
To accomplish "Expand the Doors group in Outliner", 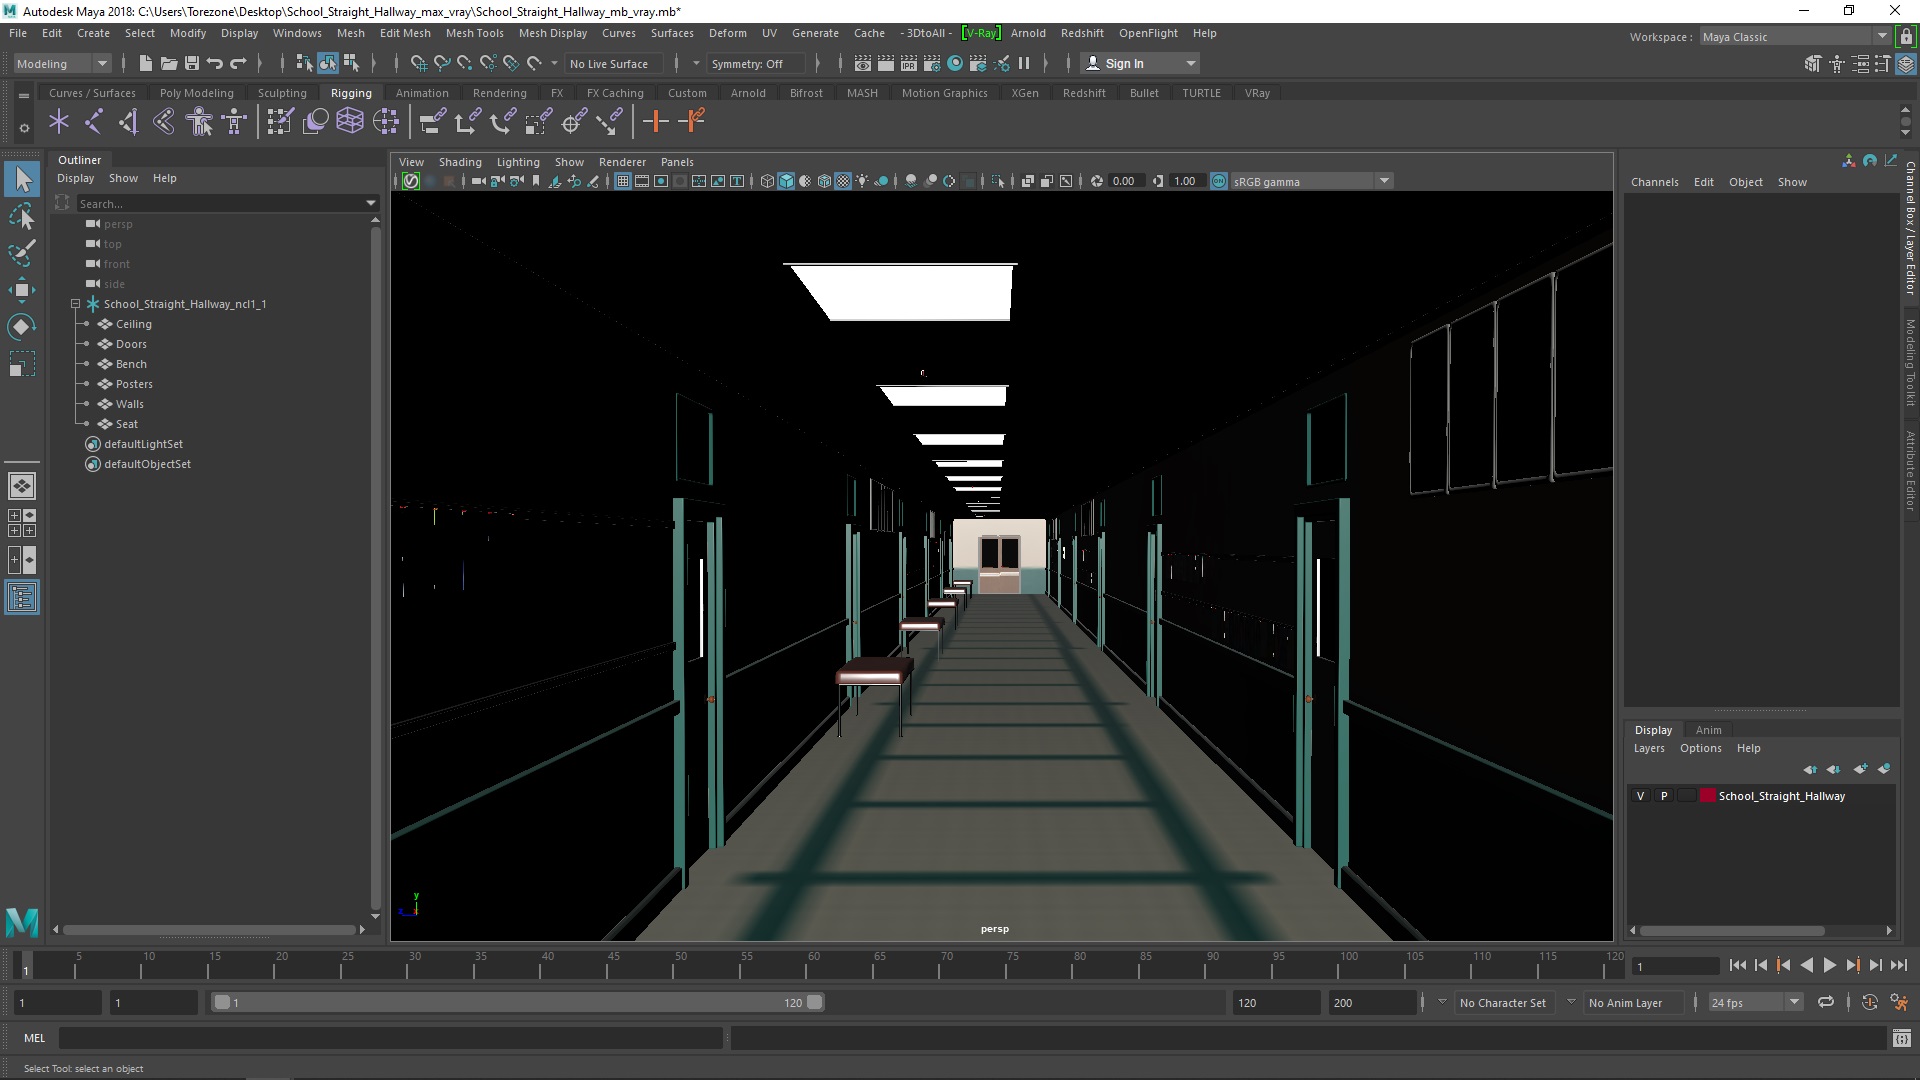I will click(x=88, y=344).
